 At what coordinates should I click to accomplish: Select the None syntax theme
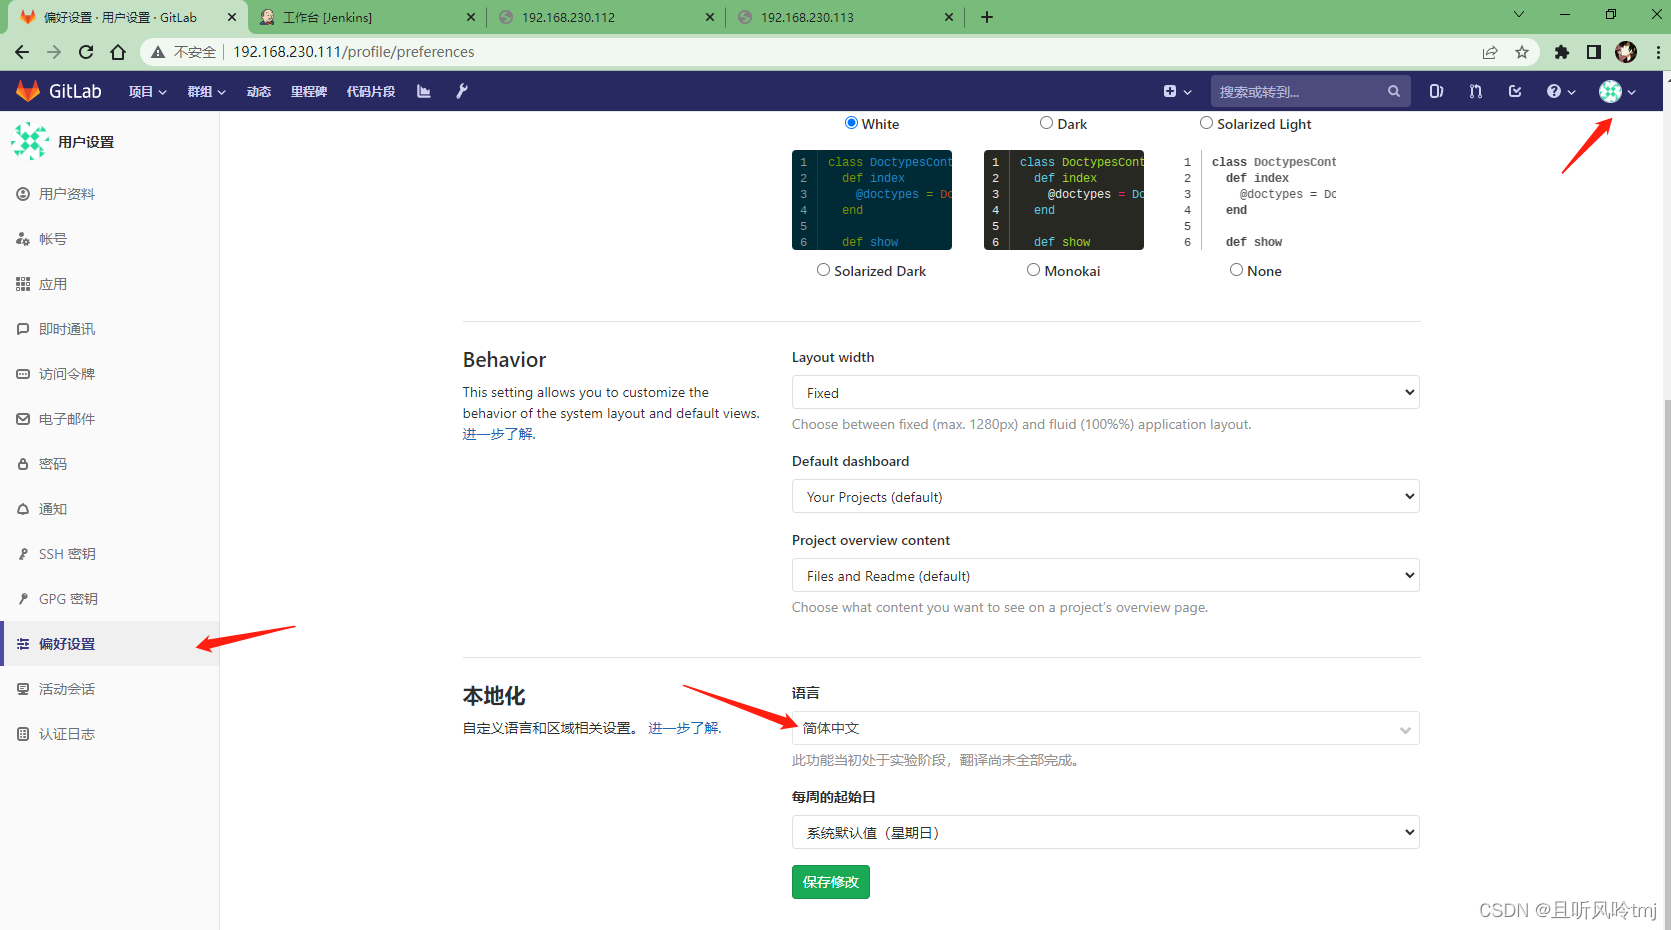(x=1236, y=270)
